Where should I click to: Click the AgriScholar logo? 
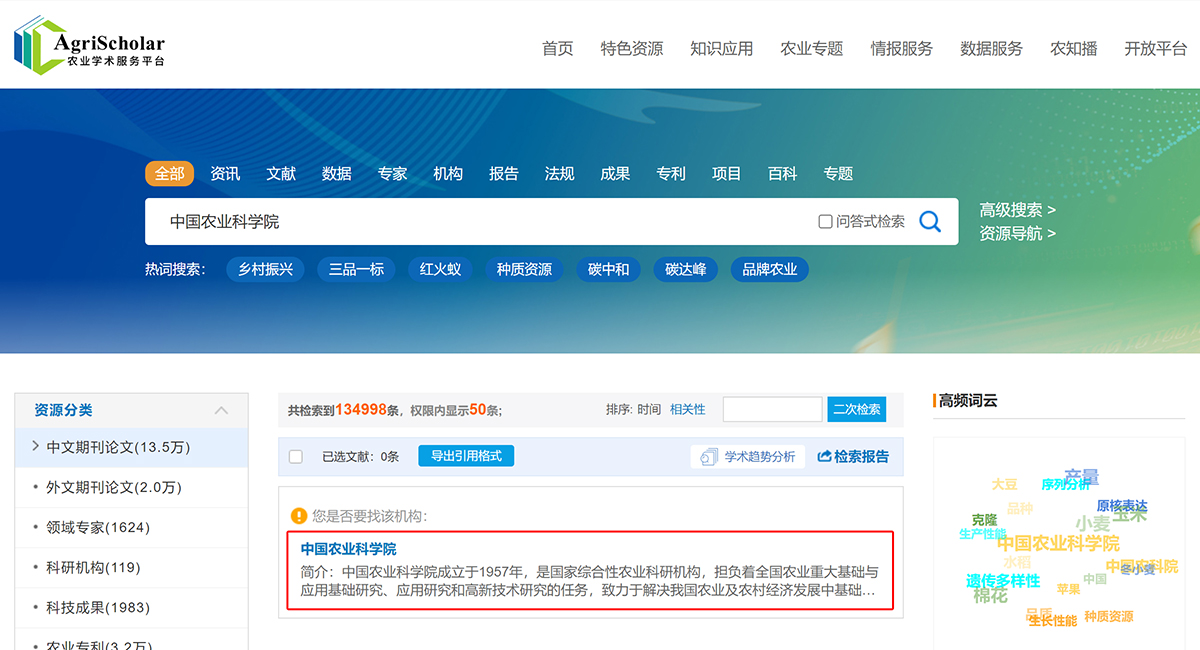pyautogui.click(x=89, y=45)
